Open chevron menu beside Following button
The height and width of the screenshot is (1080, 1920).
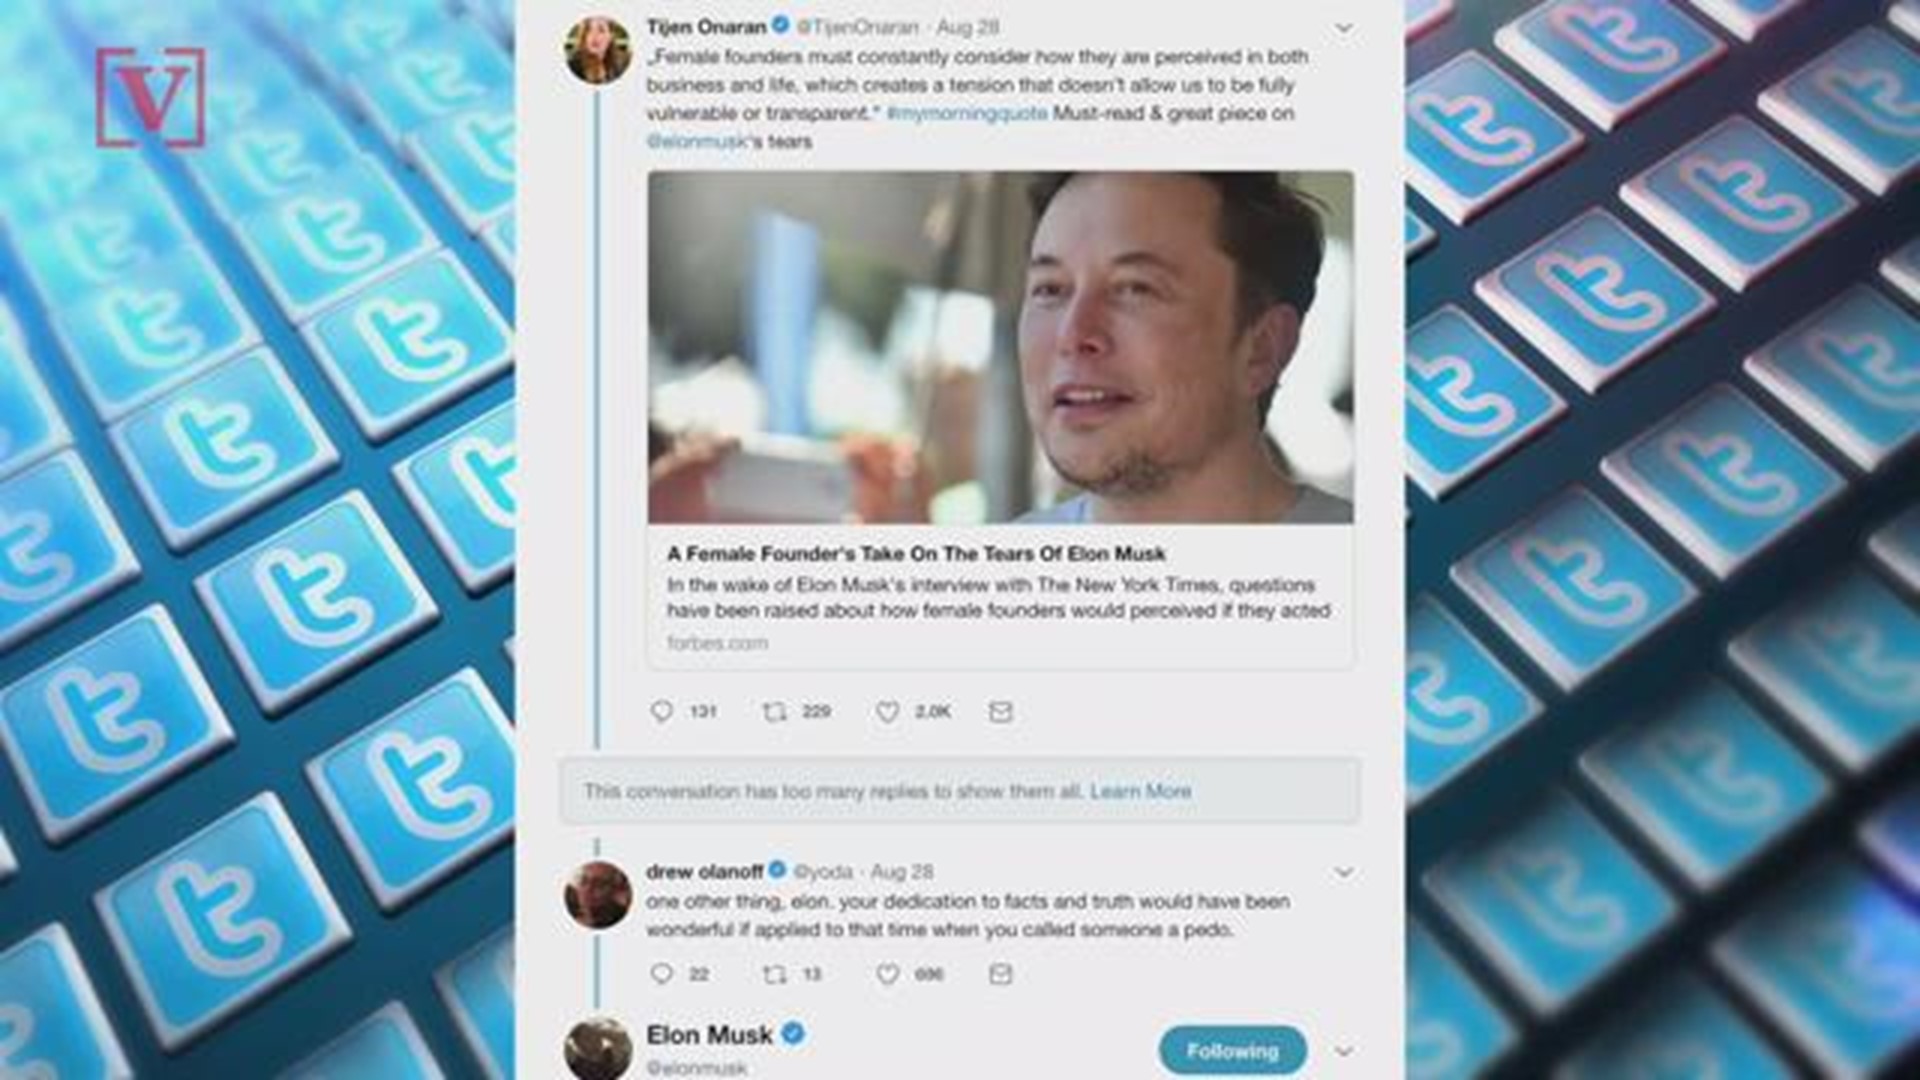[1345, 1051]
